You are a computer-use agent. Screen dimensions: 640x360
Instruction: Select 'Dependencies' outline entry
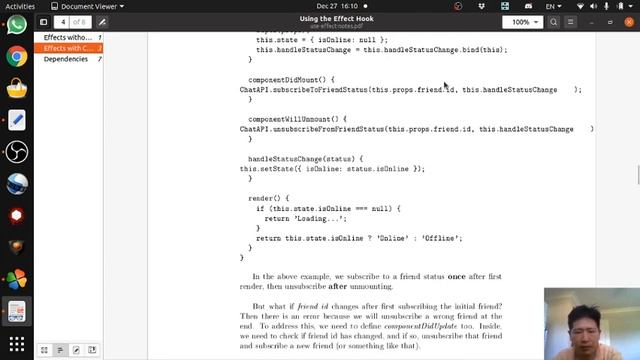click(69, 59)
